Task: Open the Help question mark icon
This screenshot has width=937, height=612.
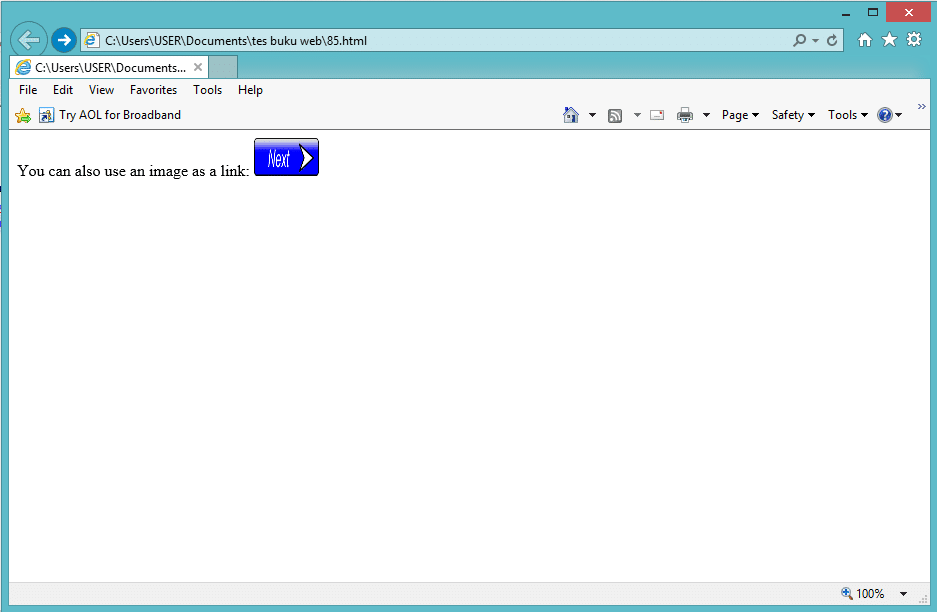Action: pyautogui.click(x=886, y=115)
